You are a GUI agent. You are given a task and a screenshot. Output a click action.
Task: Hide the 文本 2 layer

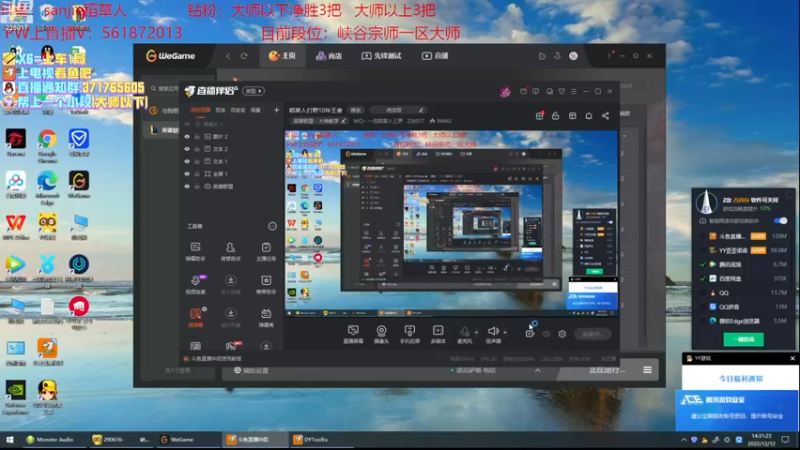[x=187, y=149]
